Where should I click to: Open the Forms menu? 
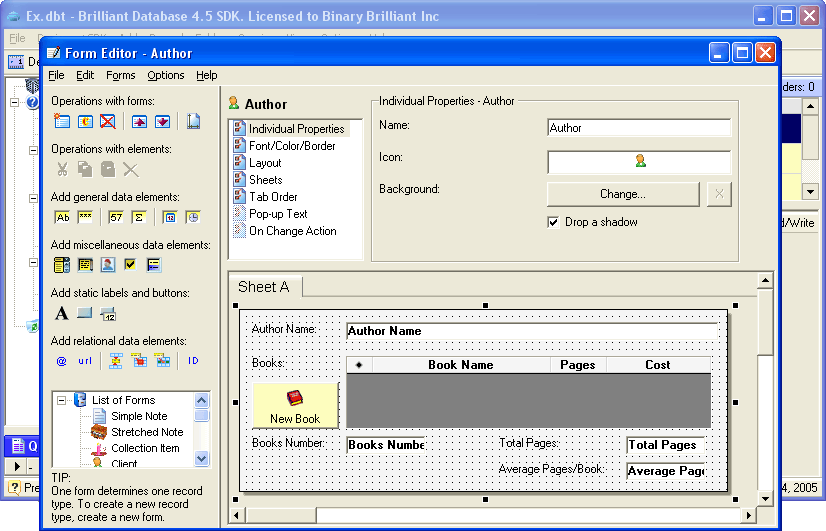coord(121,75)
